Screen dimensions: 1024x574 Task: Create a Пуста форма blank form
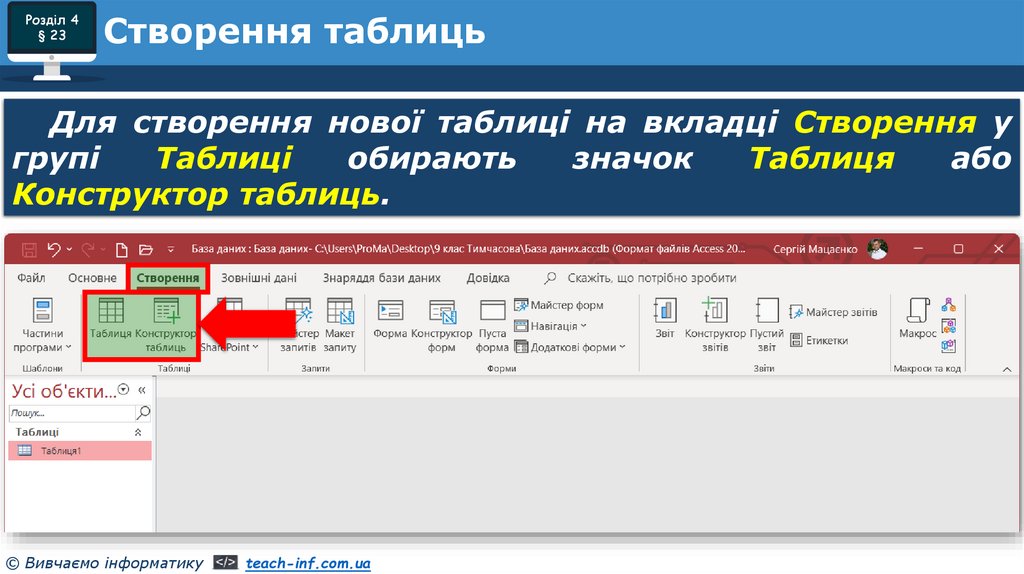click(x=492, y=325)
